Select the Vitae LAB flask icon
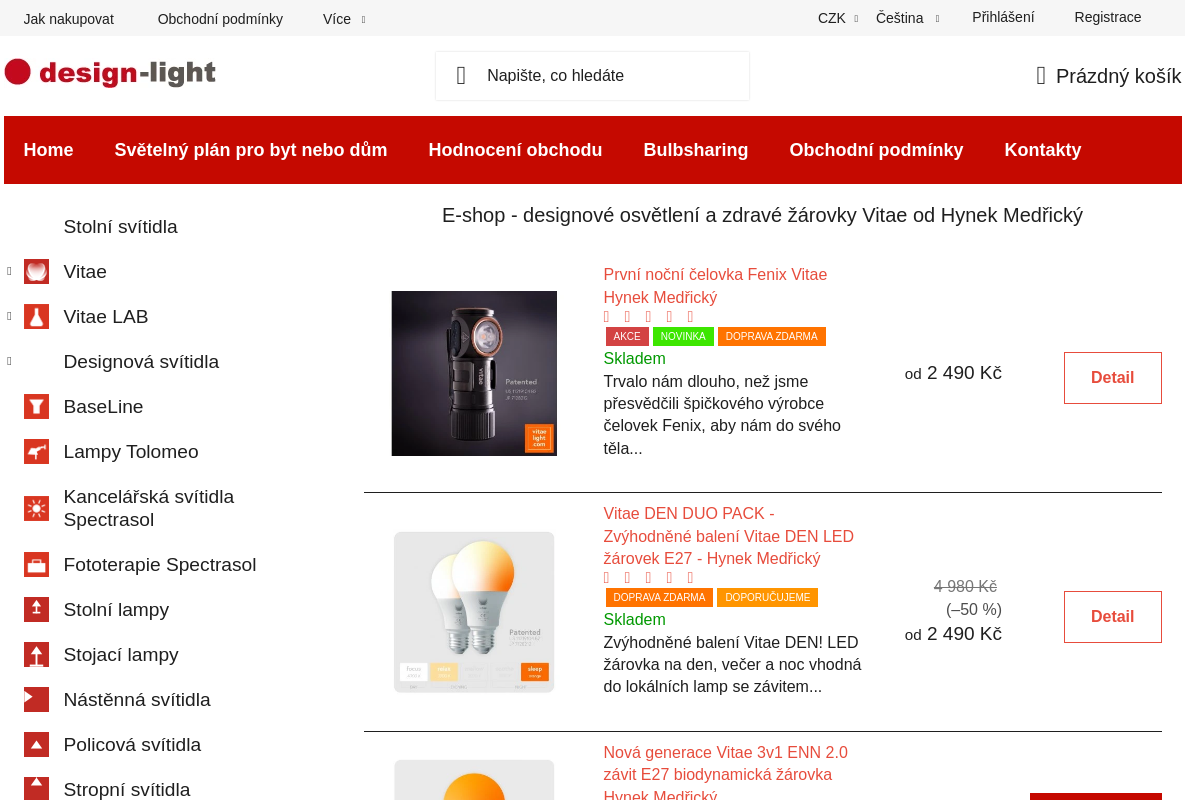This screenshot has height=800, width=1200. [x=36, y=316]
